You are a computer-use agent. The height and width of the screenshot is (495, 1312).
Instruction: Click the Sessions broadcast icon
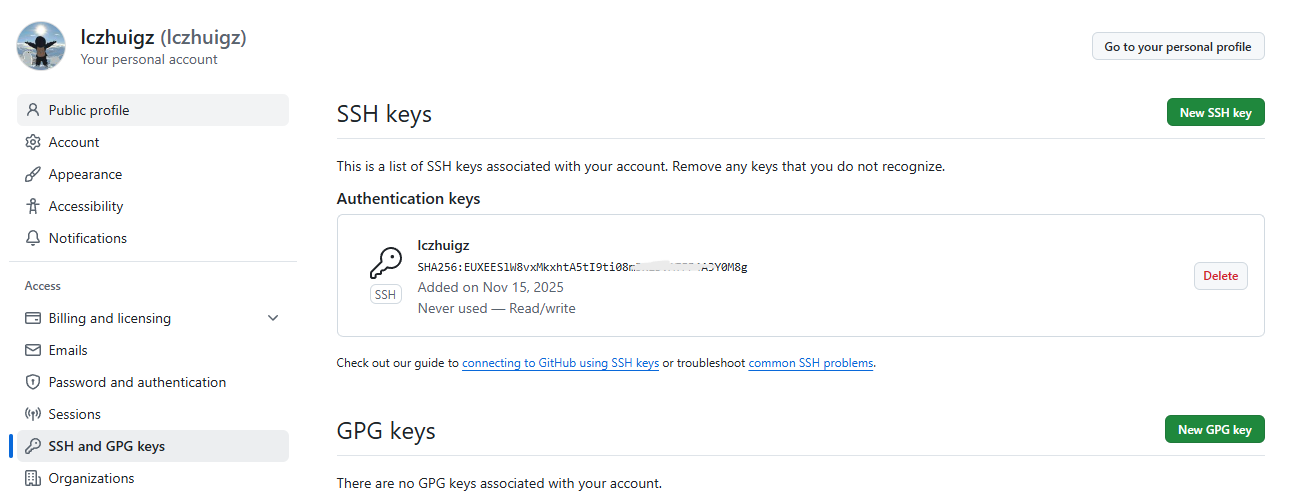tap(33, 414)
